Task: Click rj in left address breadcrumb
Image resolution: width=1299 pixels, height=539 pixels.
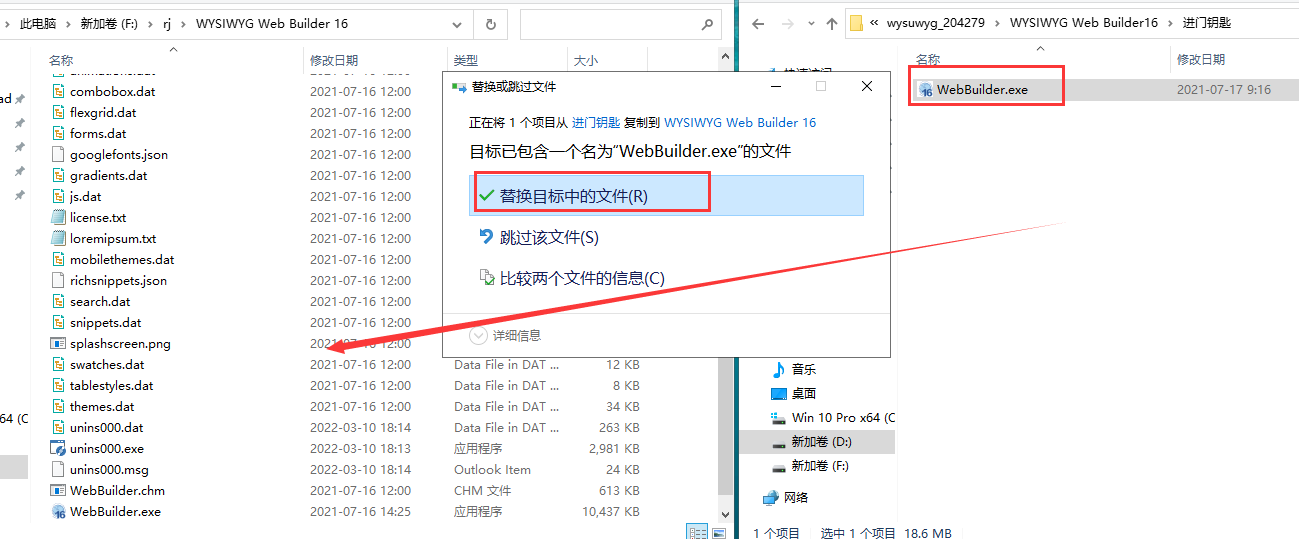Action: coord(167,24)
